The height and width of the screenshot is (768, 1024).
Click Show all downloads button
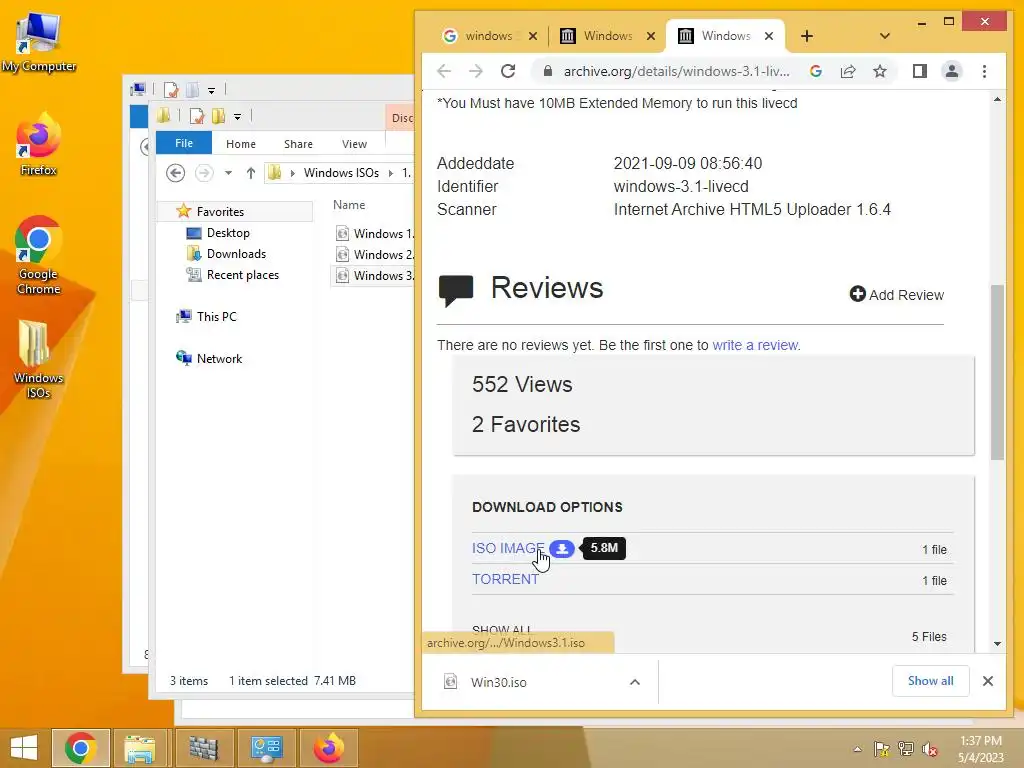pyautogui.click(x=931, y=681)
